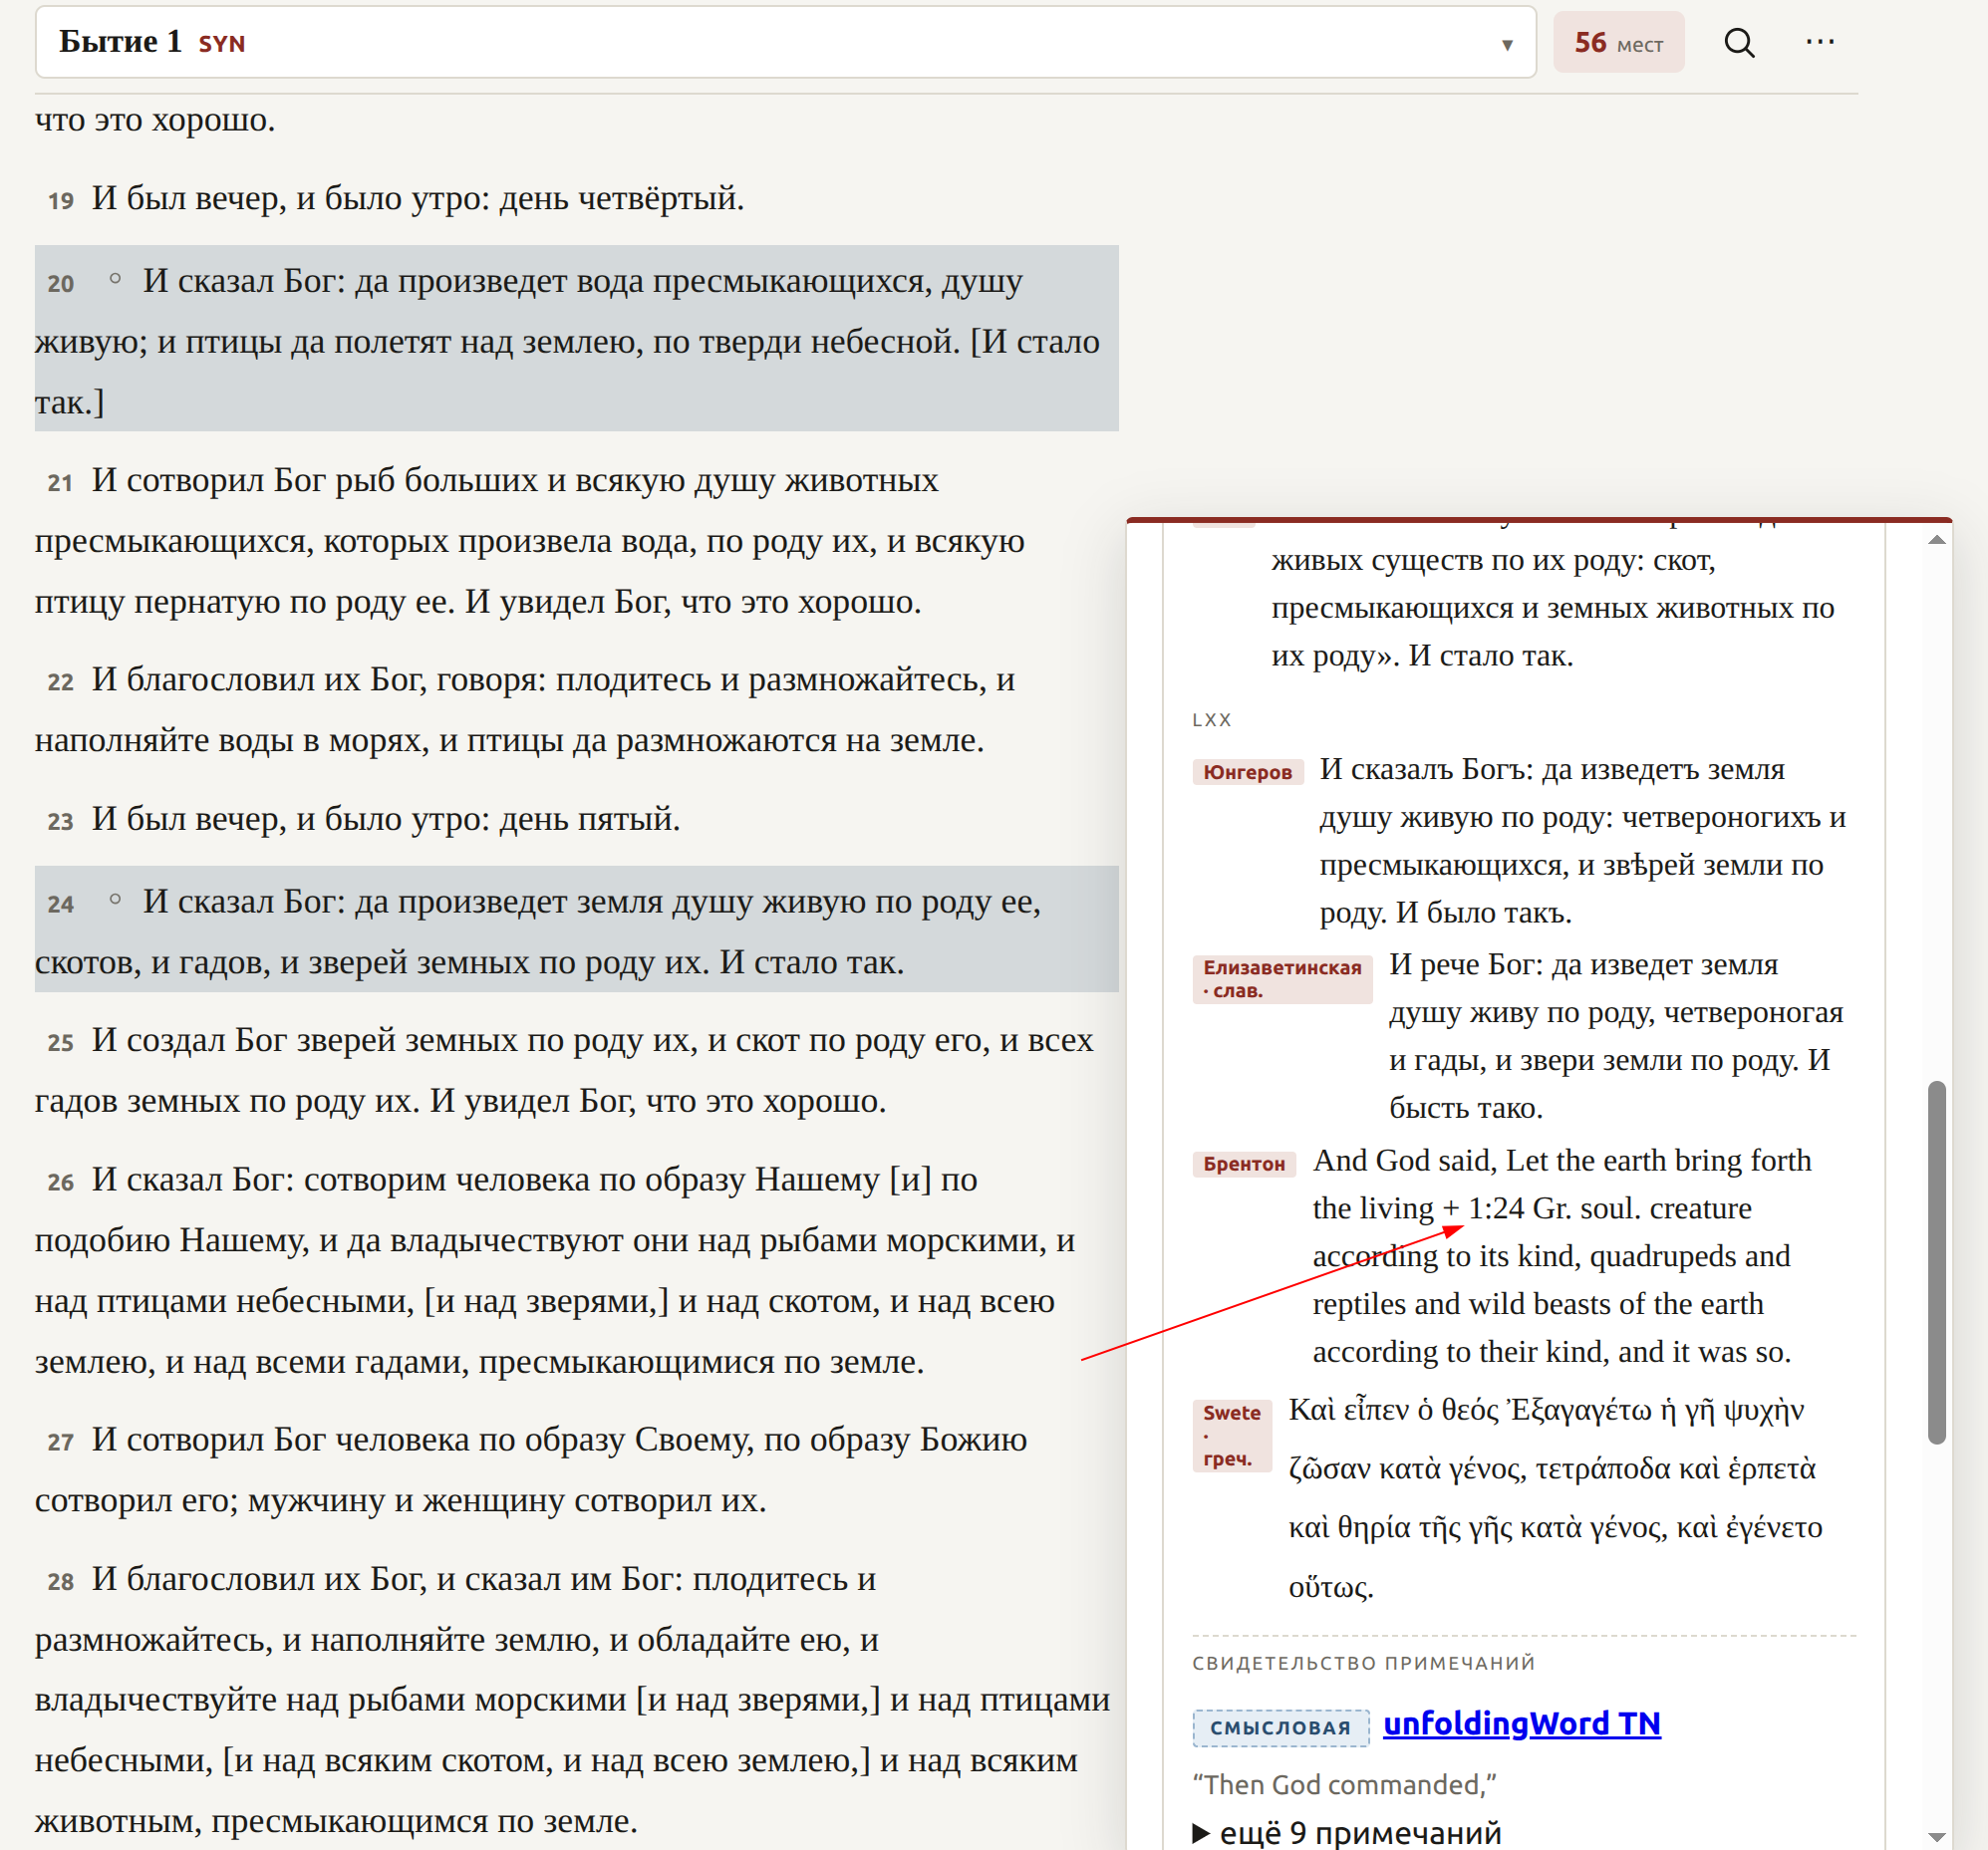Select the Брентон translation label
Viewport: 1988px width, 1850px height.
click(1243, 1164)
